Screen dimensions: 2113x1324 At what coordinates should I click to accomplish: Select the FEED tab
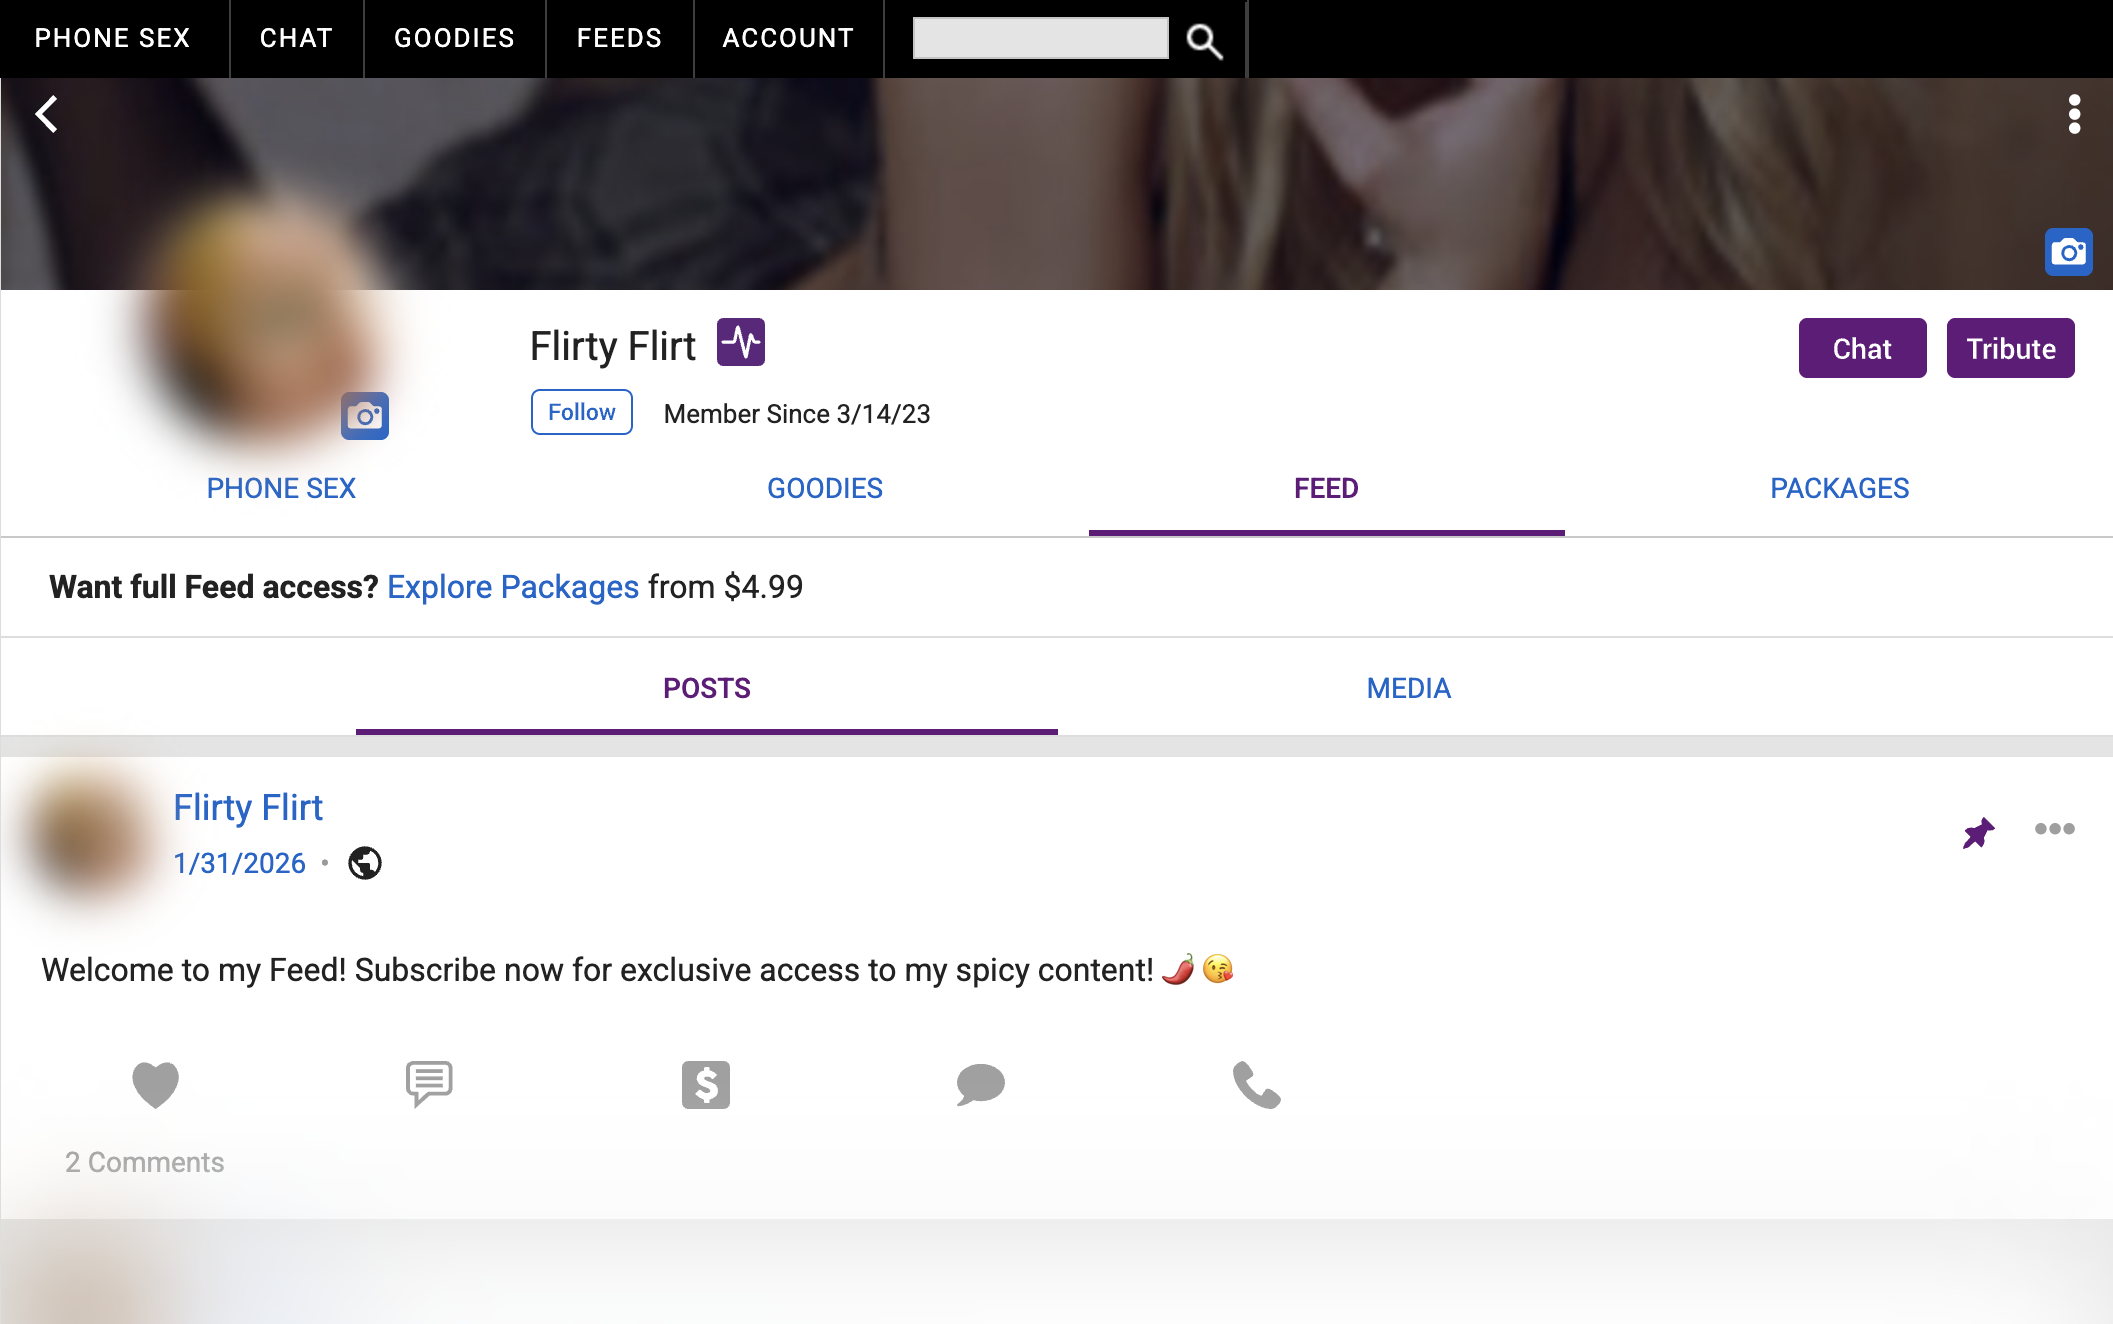click(1326, 488)
